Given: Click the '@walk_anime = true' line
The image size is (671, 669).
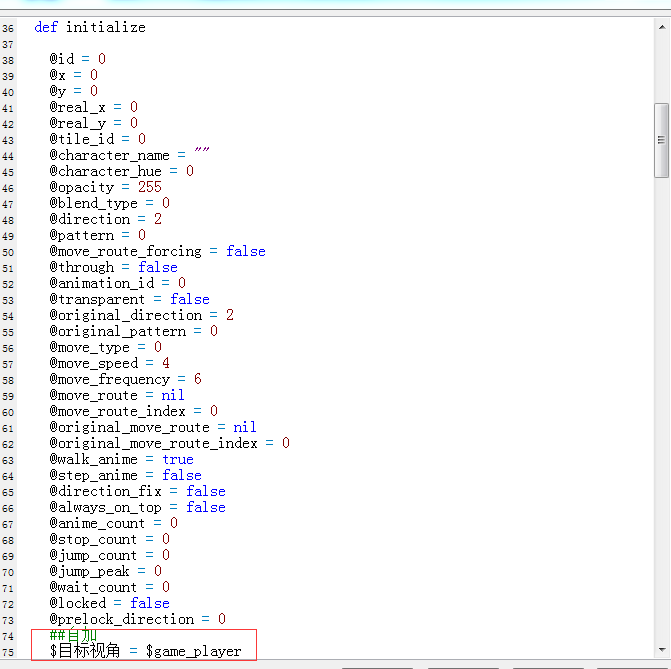Looking at the screenshot, I should click(122, 459).
